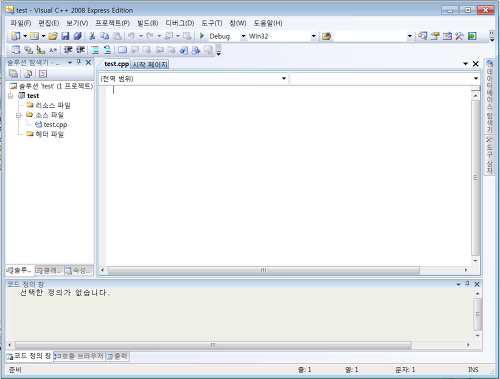The height and width of the screenshot is (379, 500).
Task: Open the New Project icon's dropdown arrow
Action: (x=25, y=36)
